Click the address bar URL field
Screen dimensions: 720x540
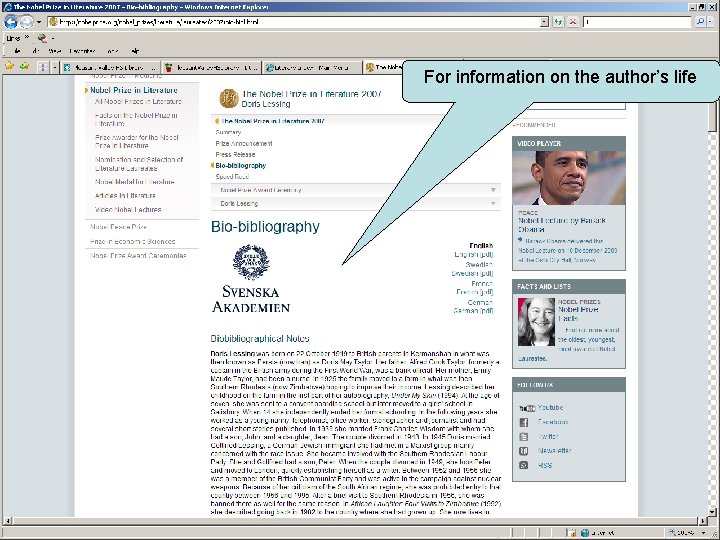294,22
